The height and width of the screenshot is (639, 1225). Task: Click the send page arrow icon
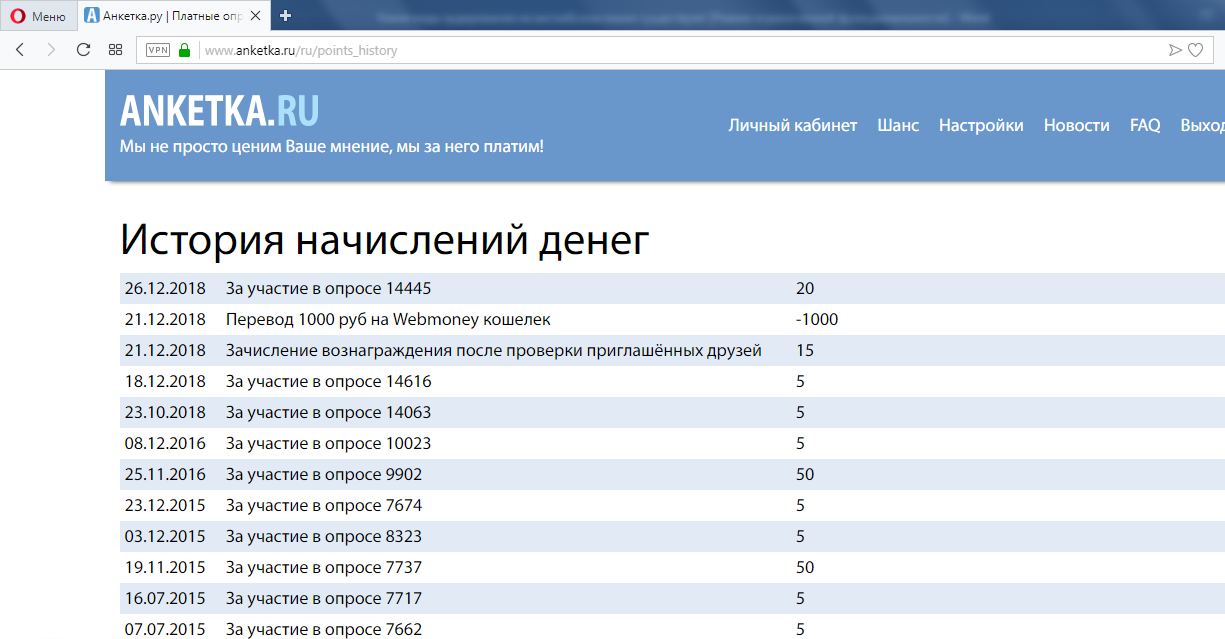1175,50
